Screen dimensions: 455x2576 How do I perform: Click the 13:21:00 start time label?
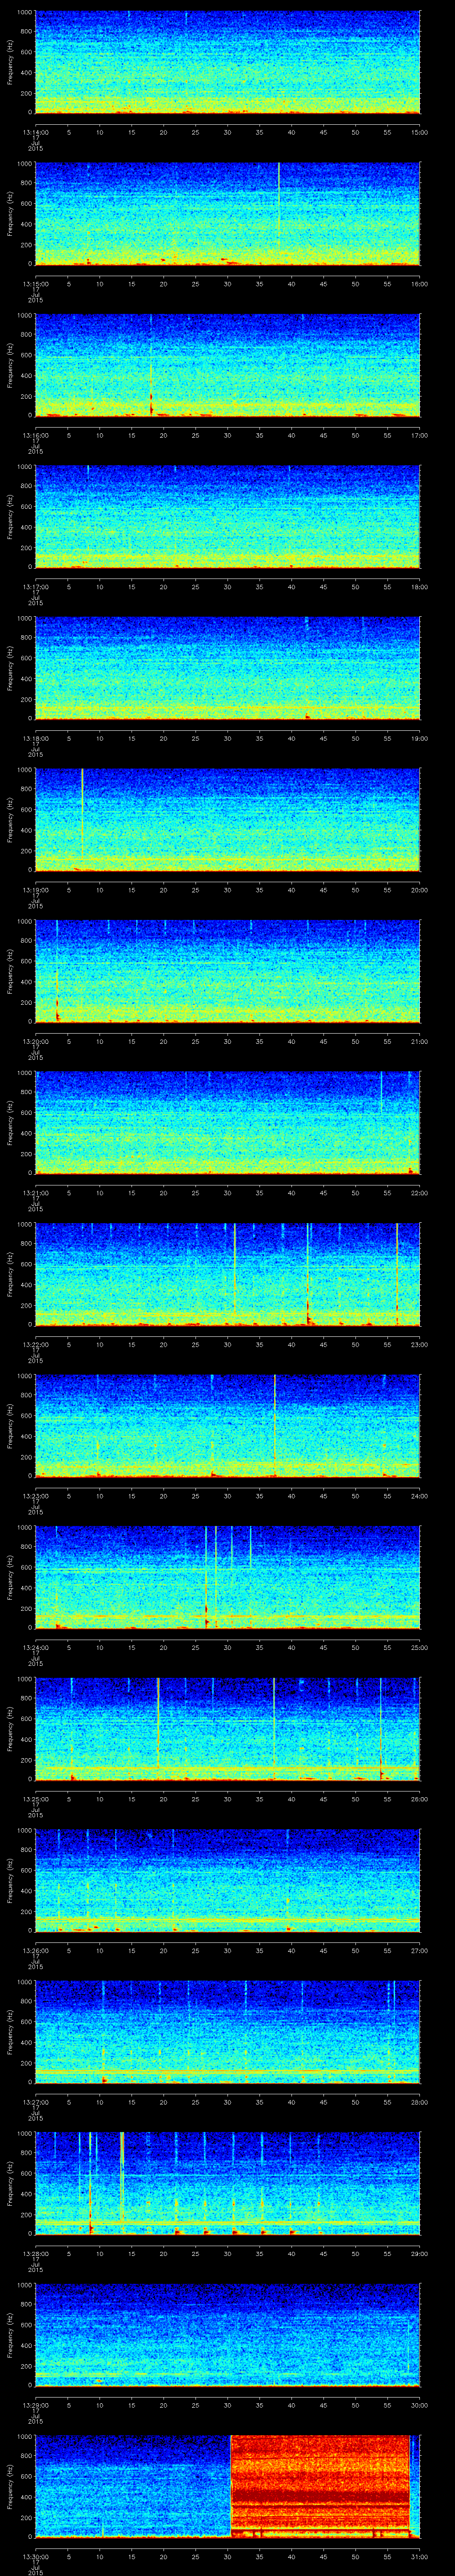35,1192
